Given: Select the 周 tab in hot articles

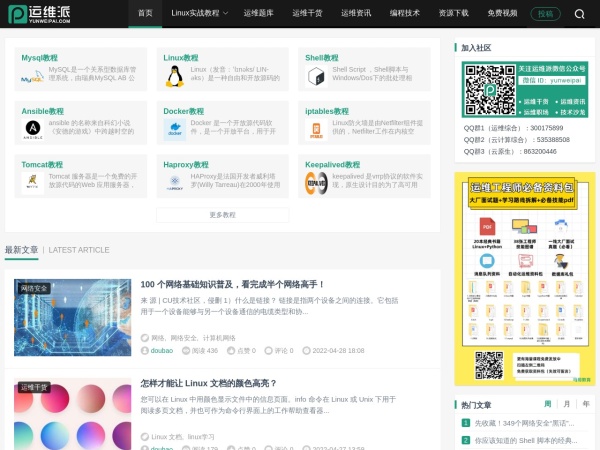Looking at the screenshot, I should (547, 404).
